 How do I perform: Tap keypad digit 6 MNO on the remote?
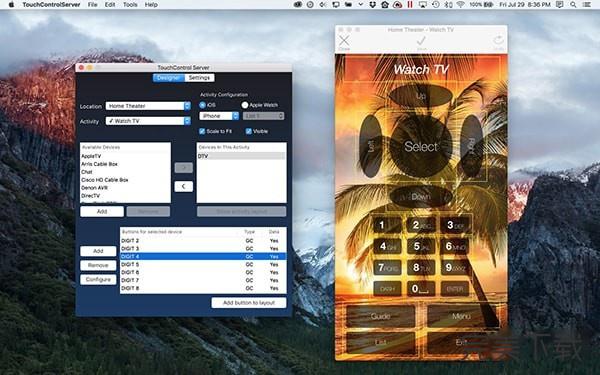tap(455, 246)
